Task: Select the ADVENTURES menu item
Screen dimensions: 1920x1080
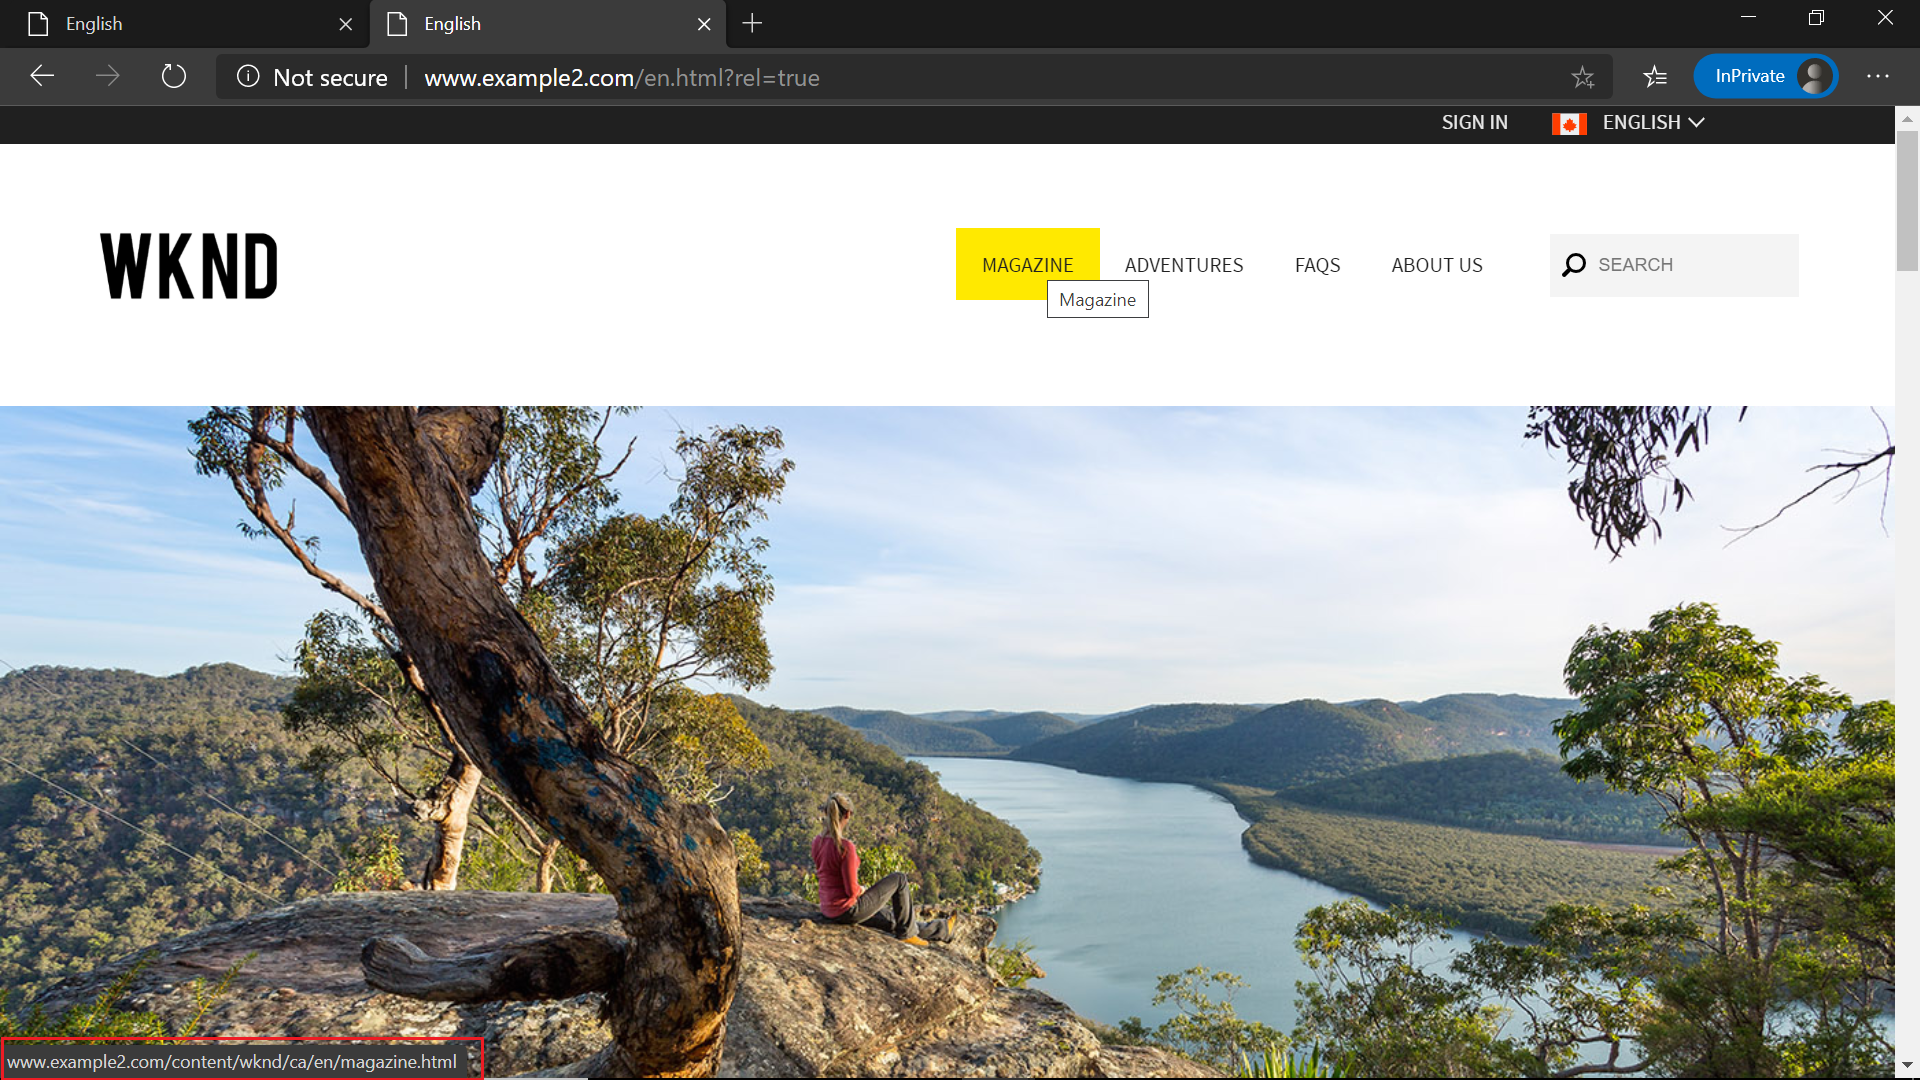Action: tap(1183, 264)
